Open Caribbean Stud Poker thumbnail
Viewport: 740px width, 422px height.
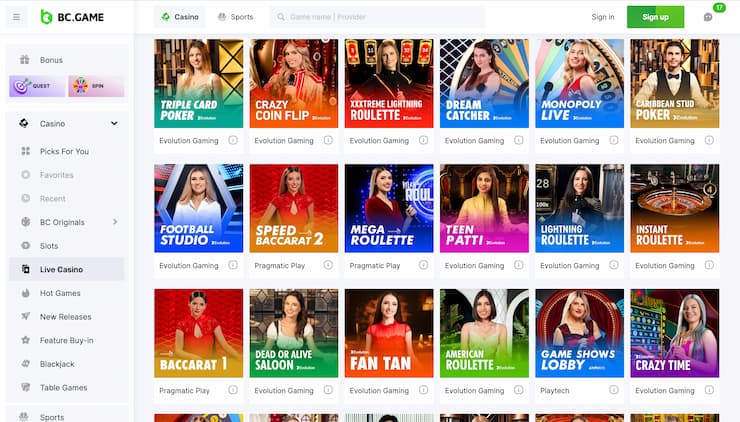pyautogui.click(x=675, y=84)
